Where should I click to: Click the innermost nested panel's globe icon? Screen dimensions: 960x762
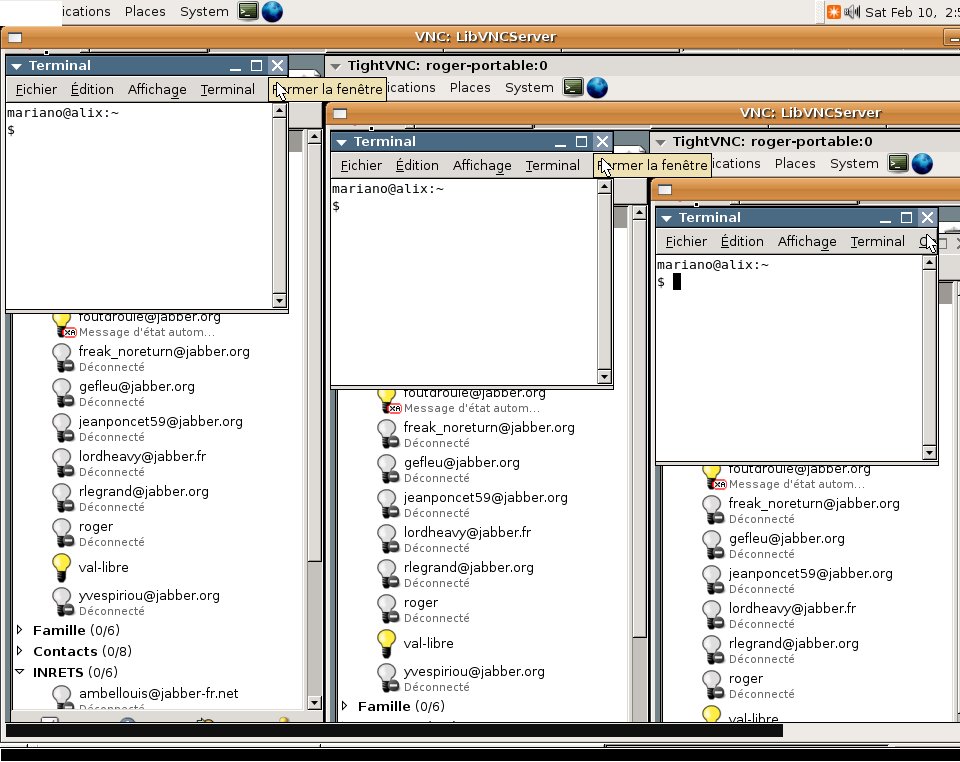922,163
